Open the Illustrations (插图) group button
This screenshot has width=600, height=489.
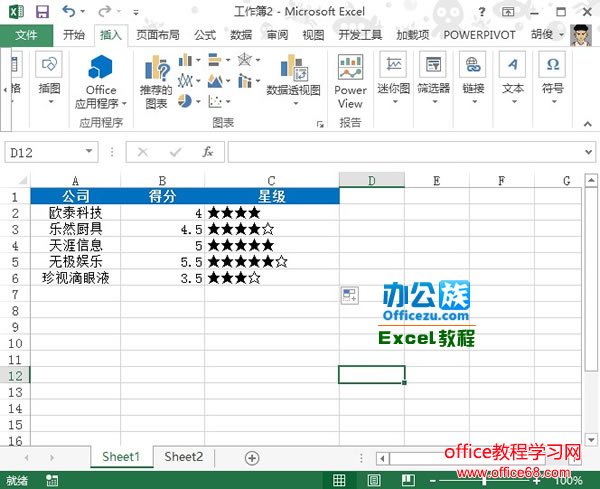tap(49, 79)
